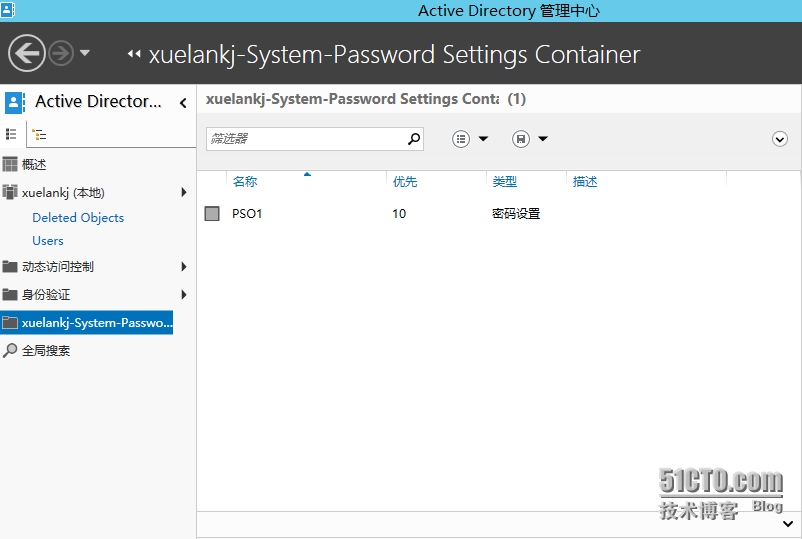Expand the xuelankj (本地) submenu arrow
This screenshot has width=802, height=539.
(x=184, y=192)
